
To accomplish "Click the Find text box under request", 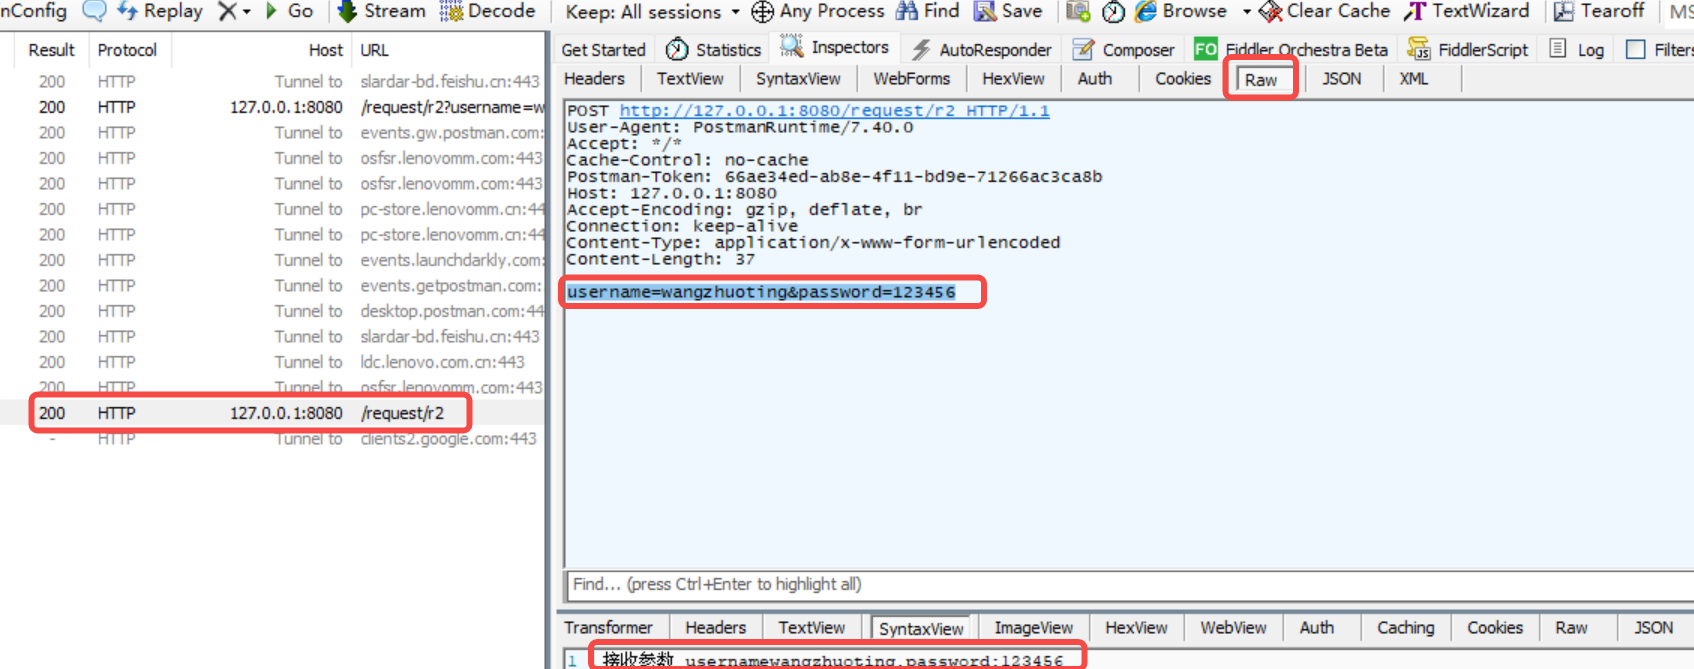I will click(x=1128, y=584).
